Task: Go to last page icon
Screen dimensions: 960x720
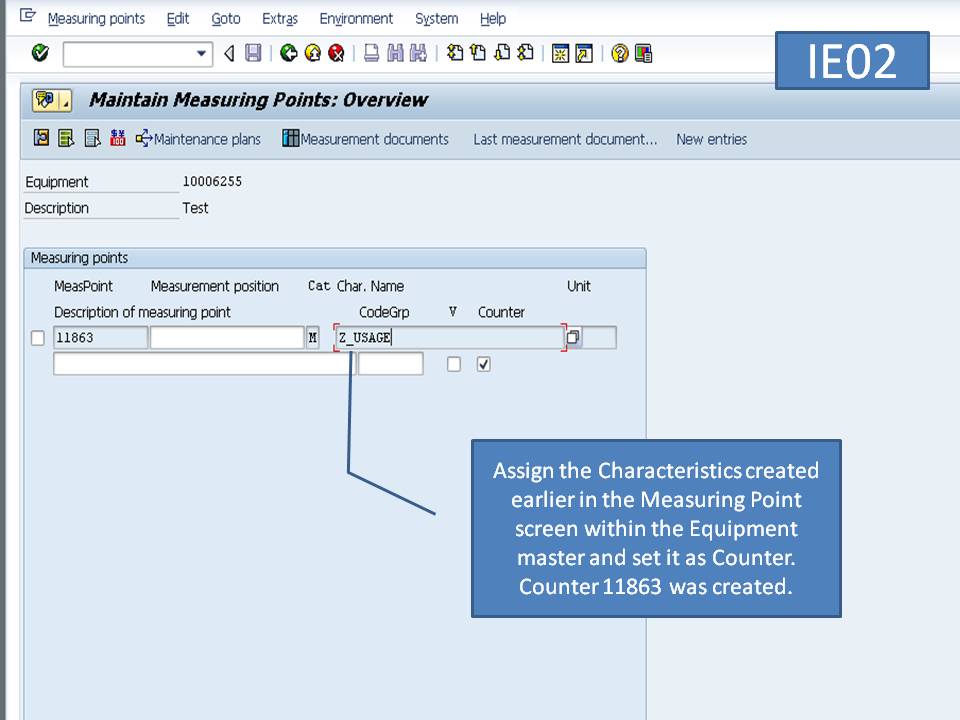Action: [525, 53]
